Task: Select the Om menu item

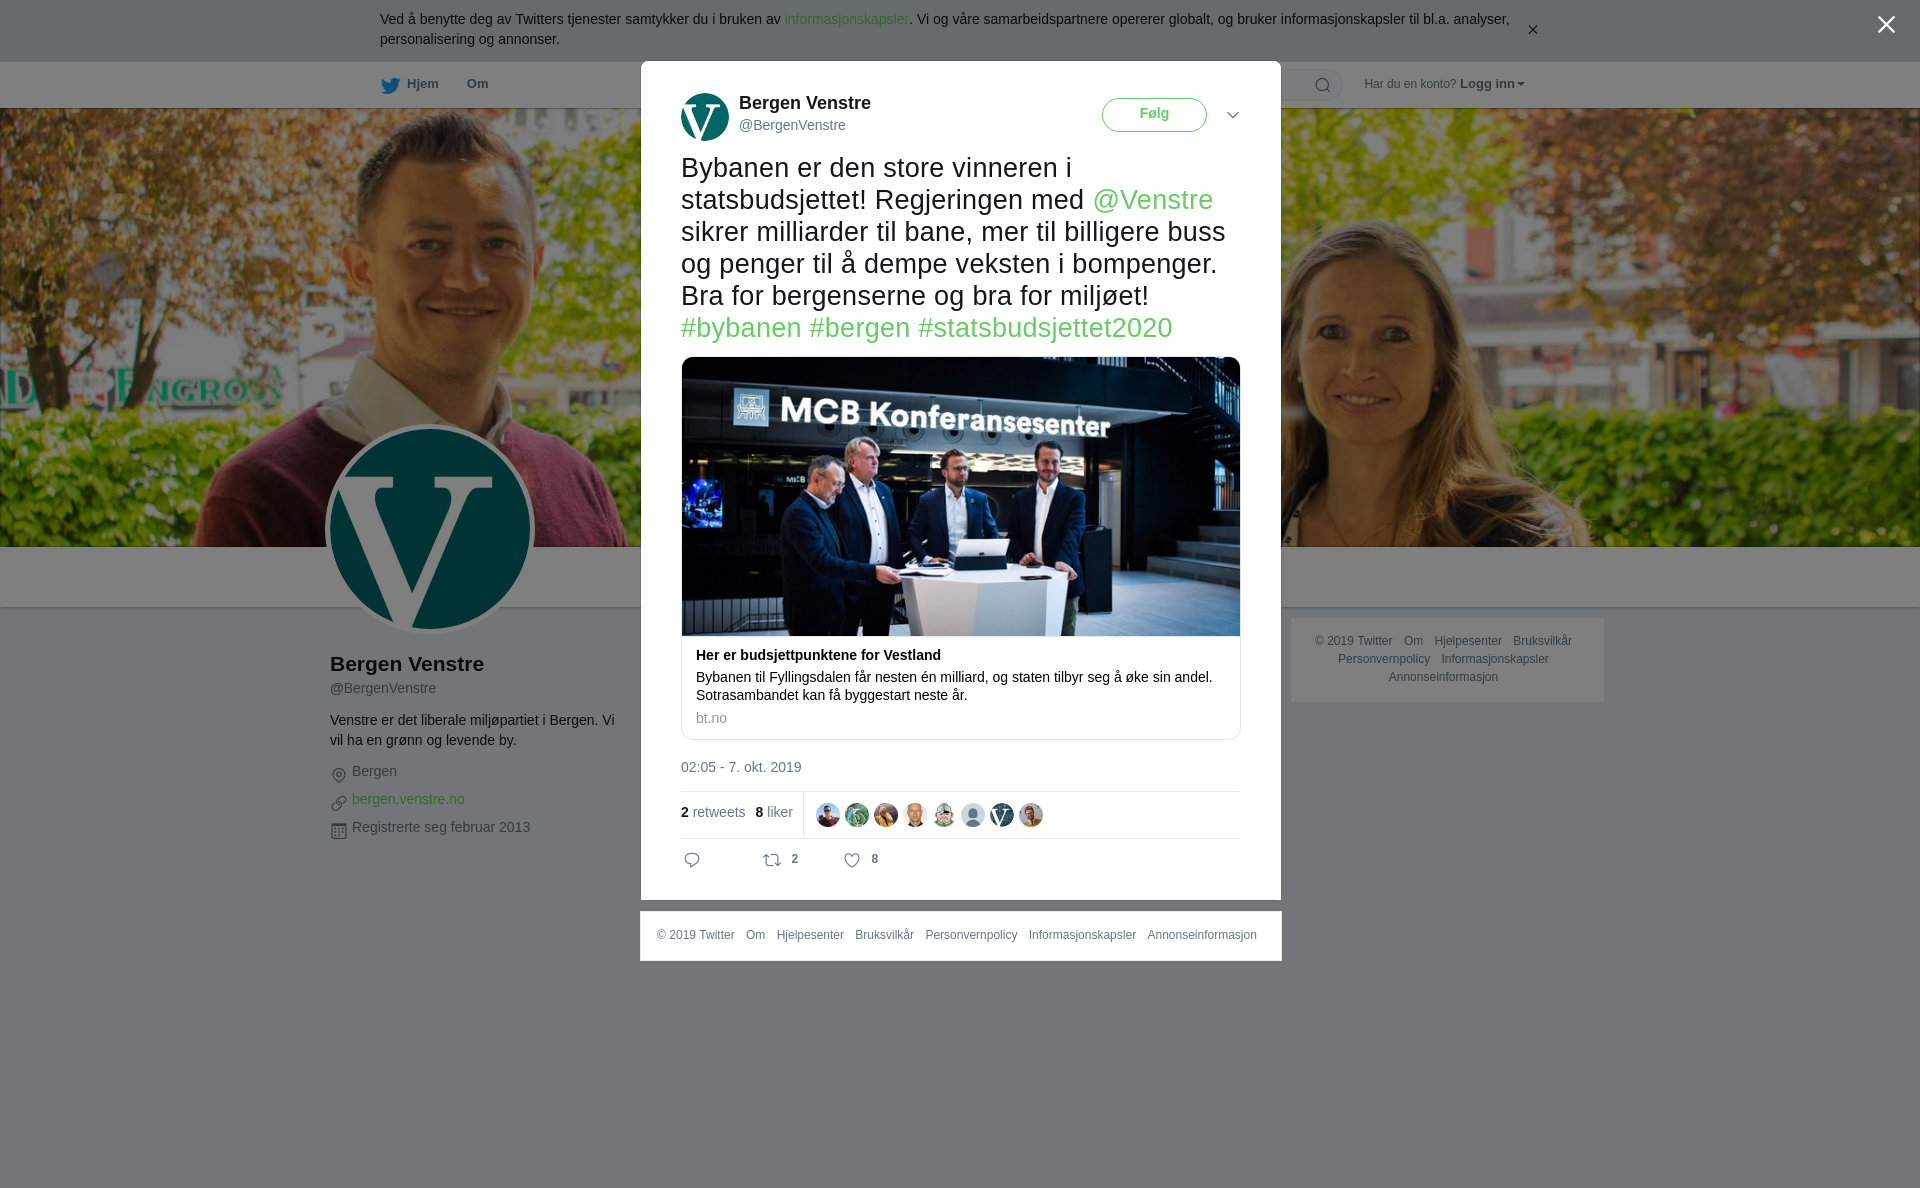Action: [x=477, y=84]
